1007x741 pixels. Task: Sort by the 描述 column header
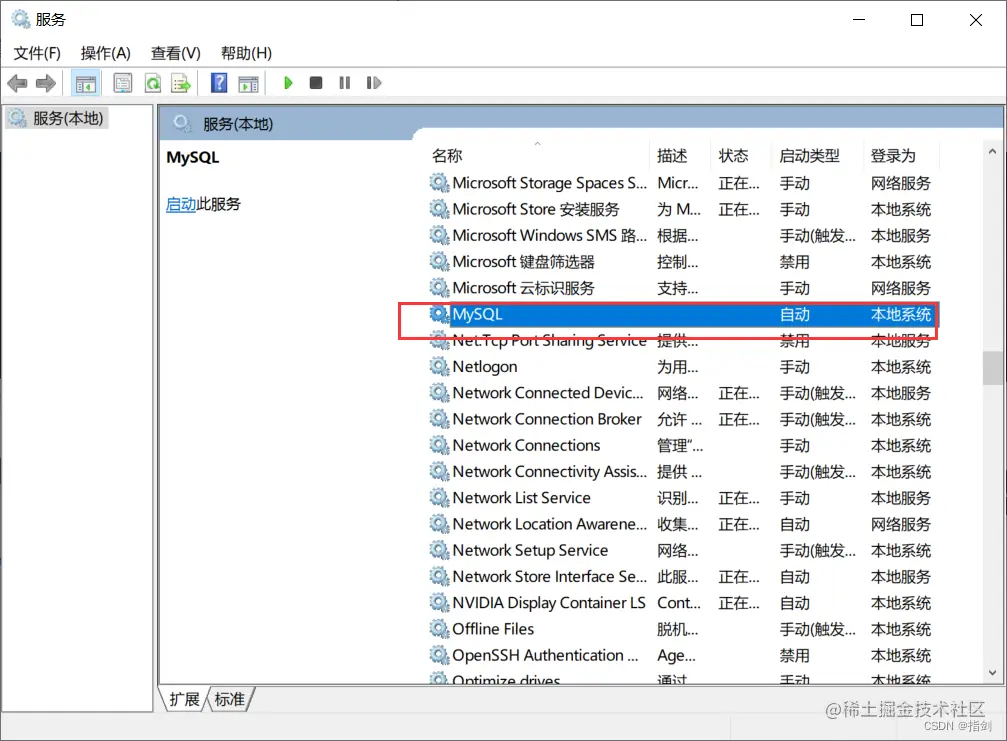click(x=681, y=155)
